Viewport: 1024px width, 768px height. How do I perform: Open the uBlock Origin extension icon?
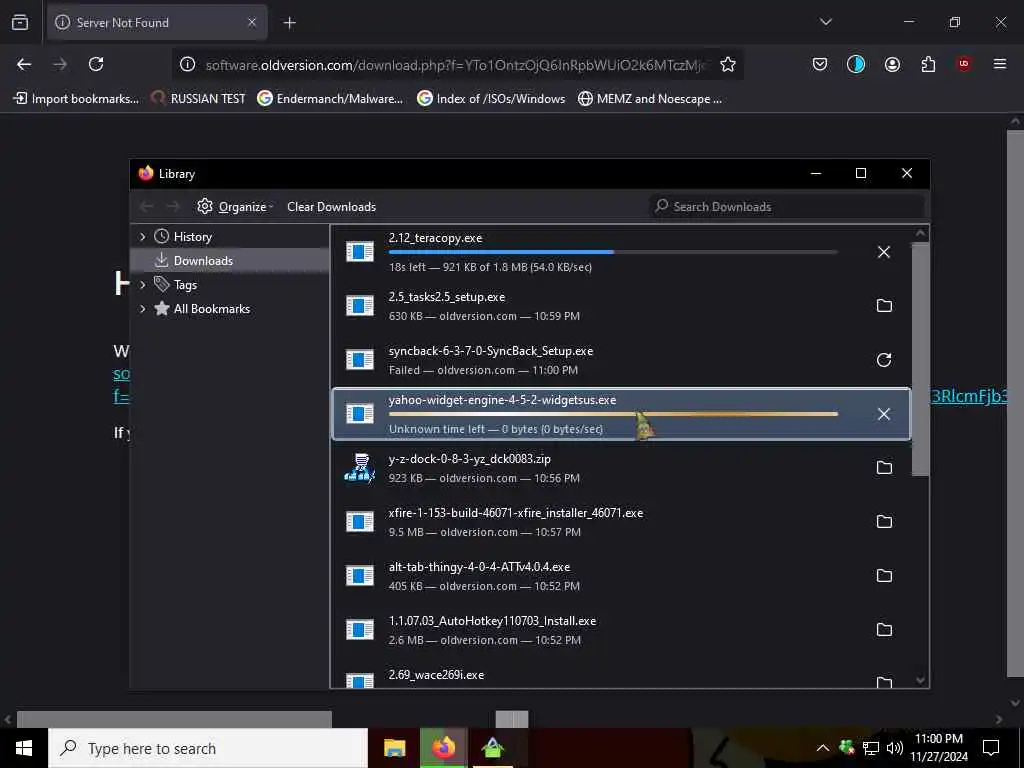point(963,64)
